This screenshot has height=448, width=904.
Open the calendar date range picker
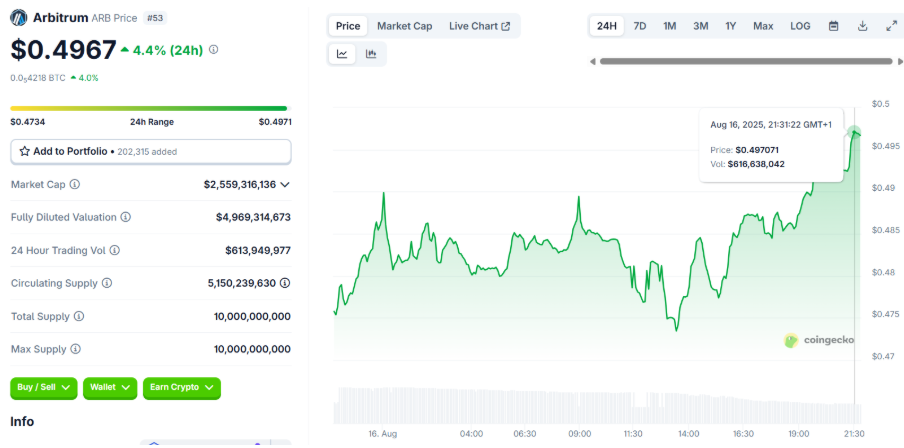tap(833, 26)
